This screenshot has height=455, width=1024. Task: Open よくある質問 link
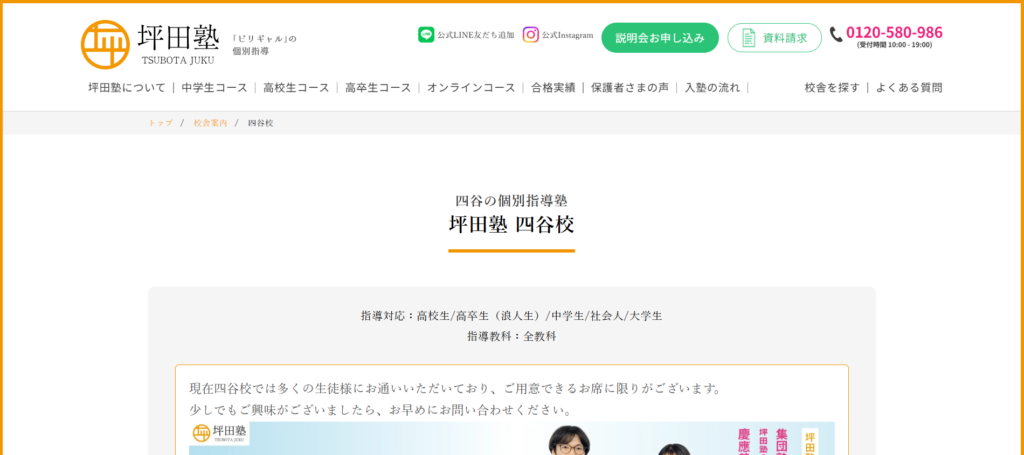[909, 87]
